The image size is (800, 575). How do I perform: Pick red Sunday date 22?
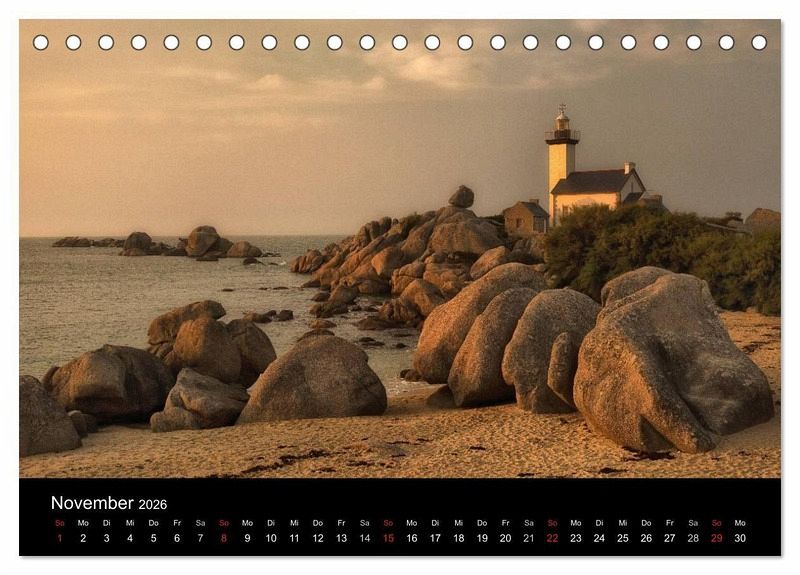pyautogui.click(x=553, y=538)
